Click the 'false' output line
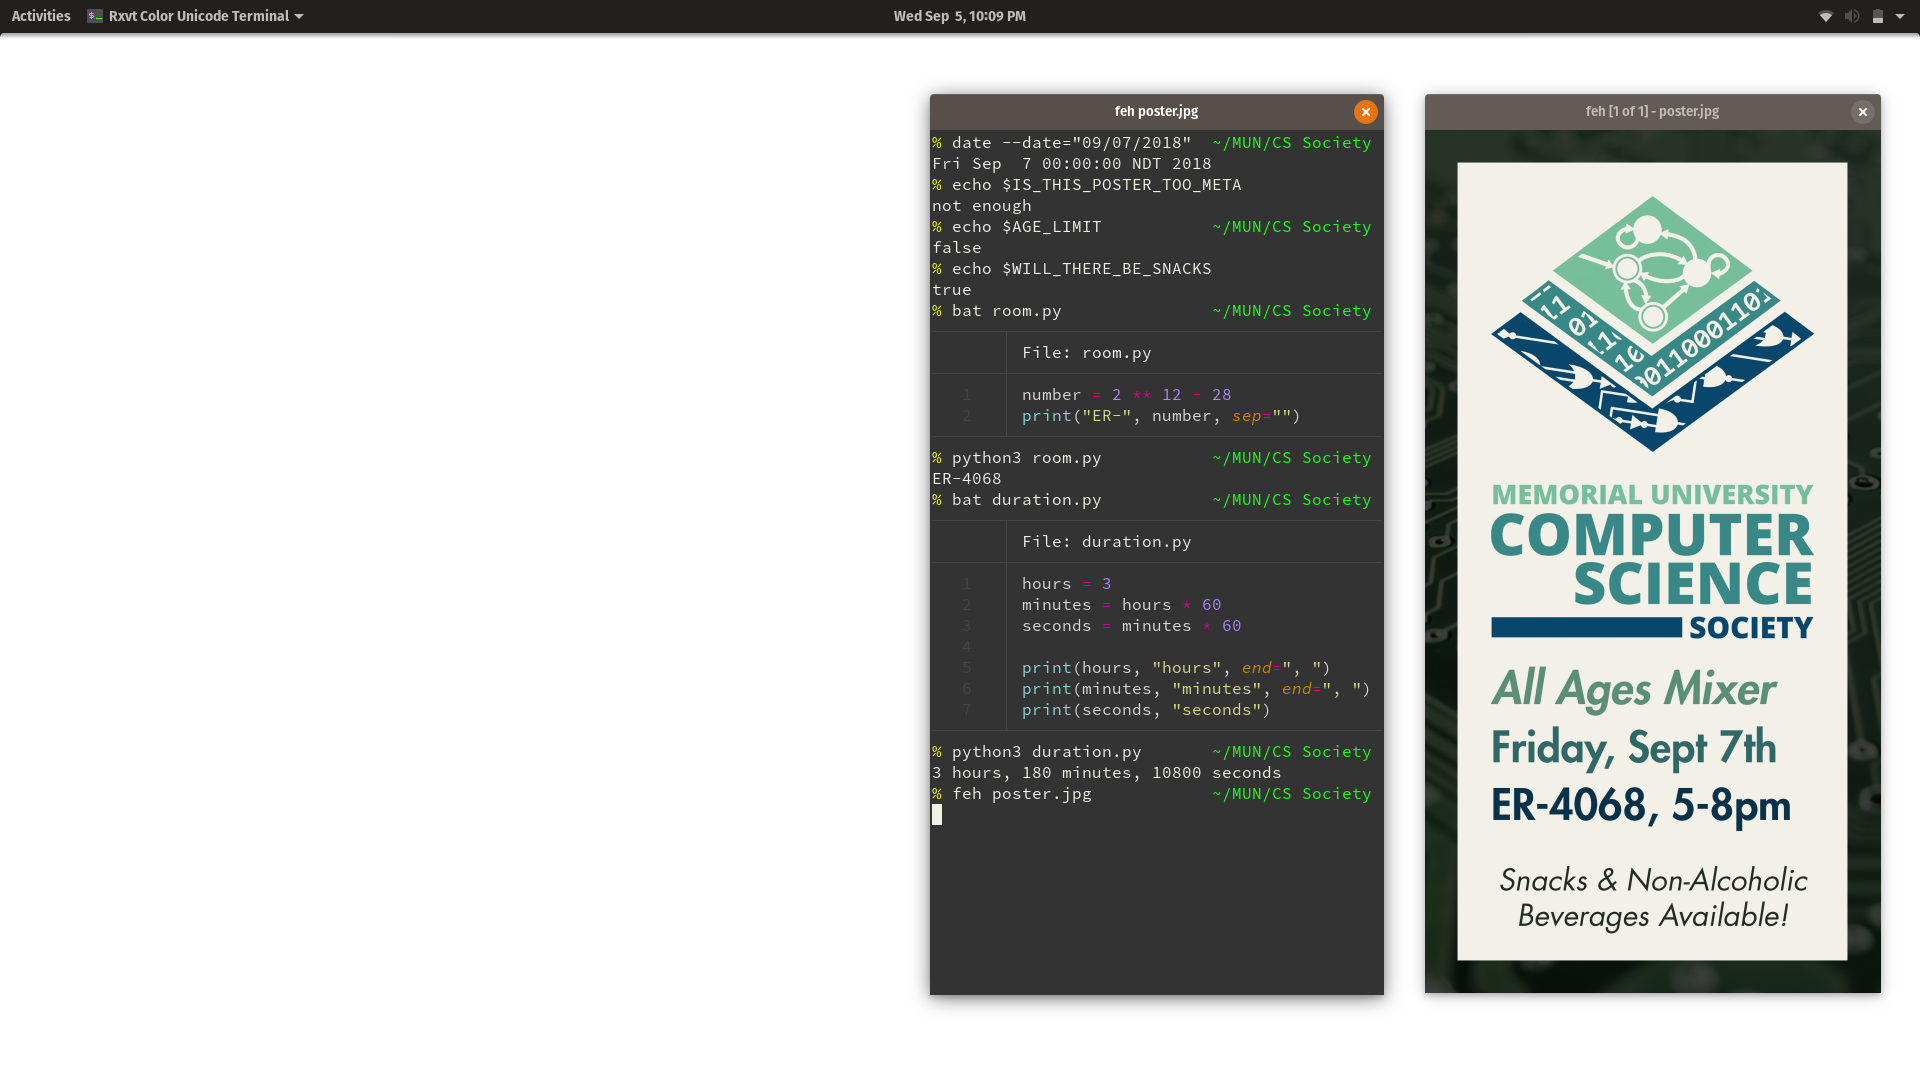 (x=956, y=248)
